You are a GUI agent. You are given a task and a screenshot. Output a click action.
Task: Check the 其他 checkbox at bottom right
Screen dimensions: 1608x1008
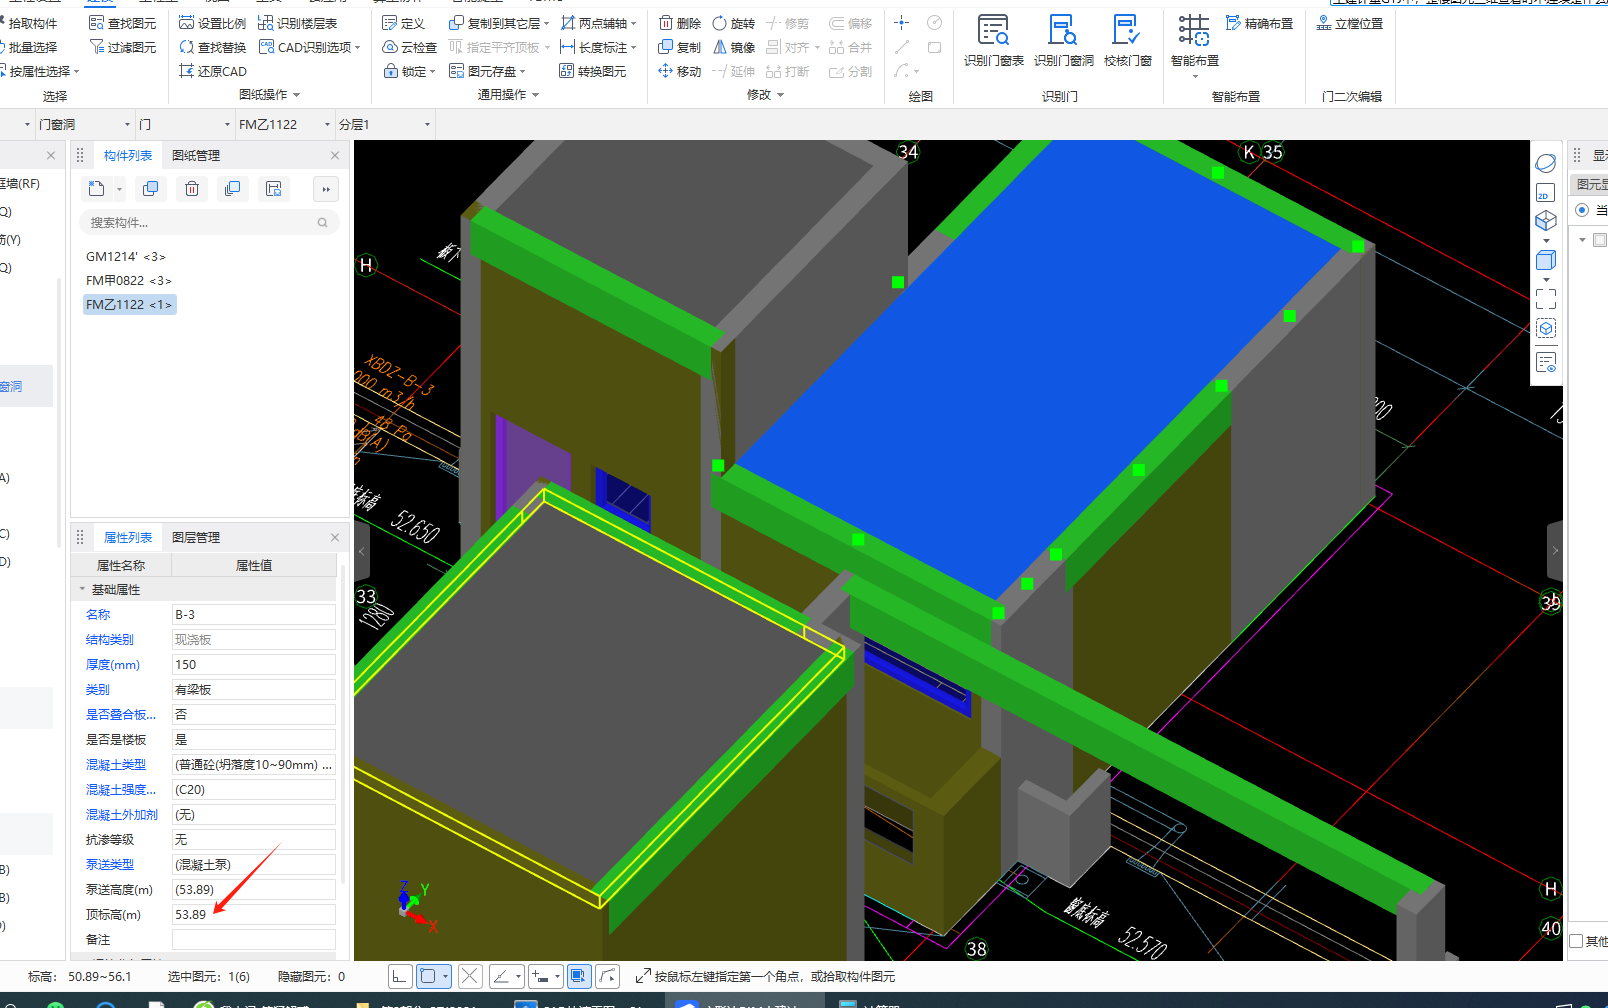1577,941
